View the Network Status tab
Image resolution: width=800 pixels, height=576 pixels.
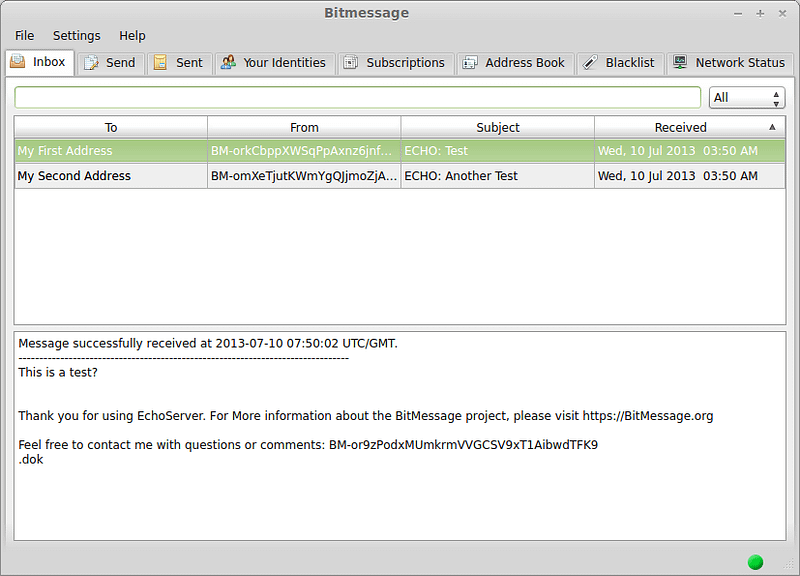tap(731, 63)
